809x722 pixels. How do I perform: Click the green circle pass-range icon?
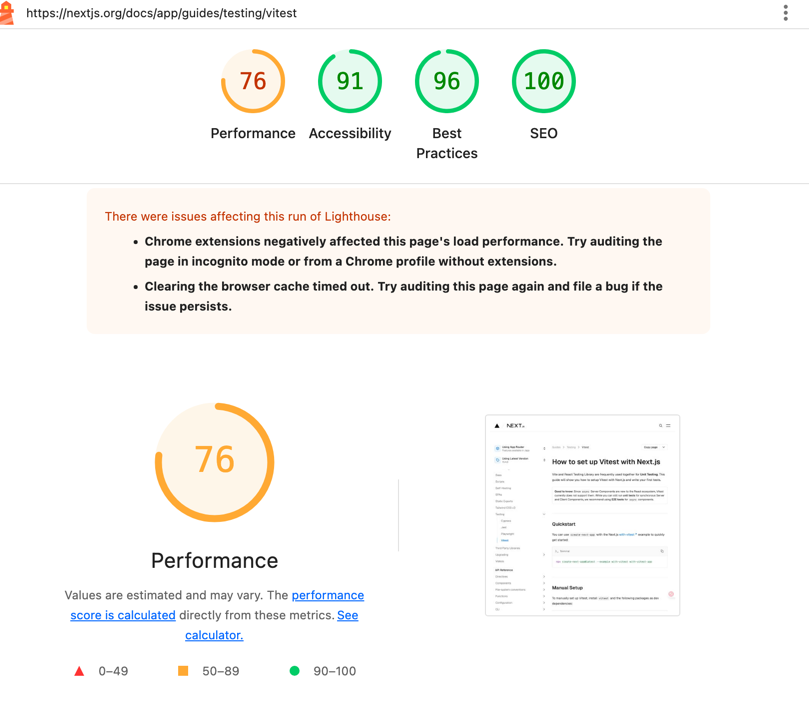[x=294, y=671]
